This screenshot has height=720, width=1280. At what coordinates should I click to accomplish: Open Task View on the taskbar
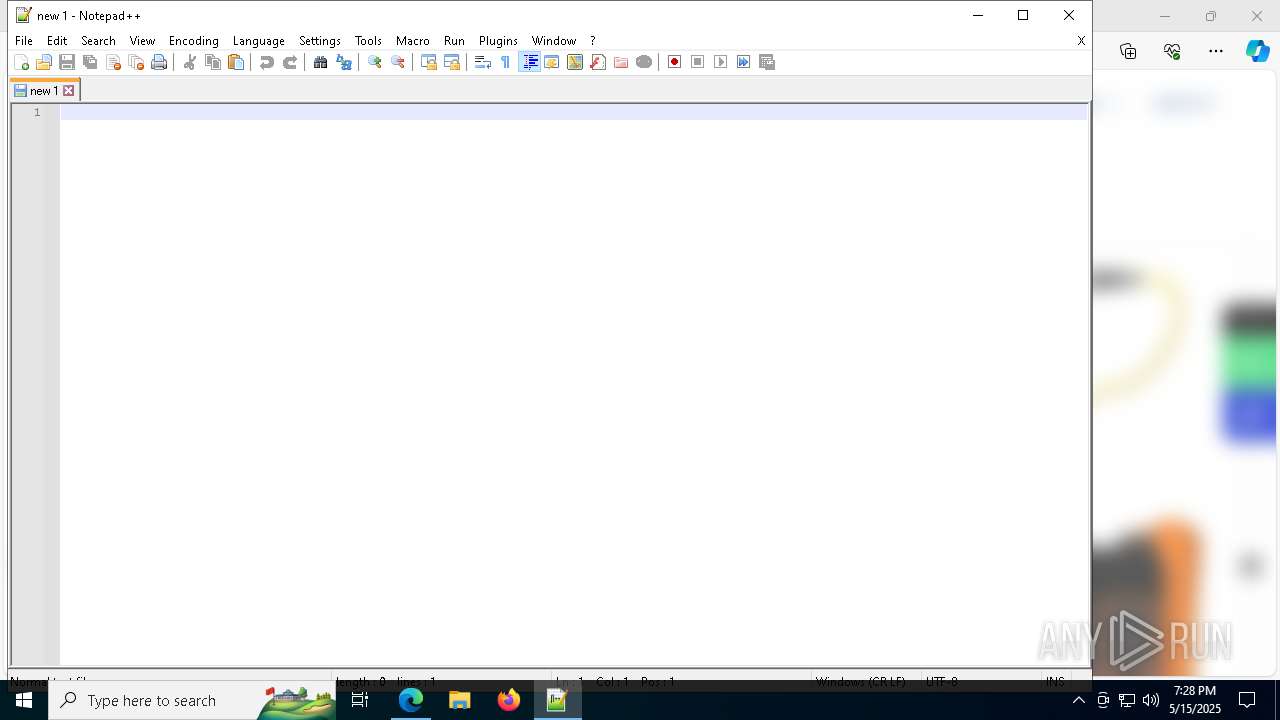coord(360,700)
